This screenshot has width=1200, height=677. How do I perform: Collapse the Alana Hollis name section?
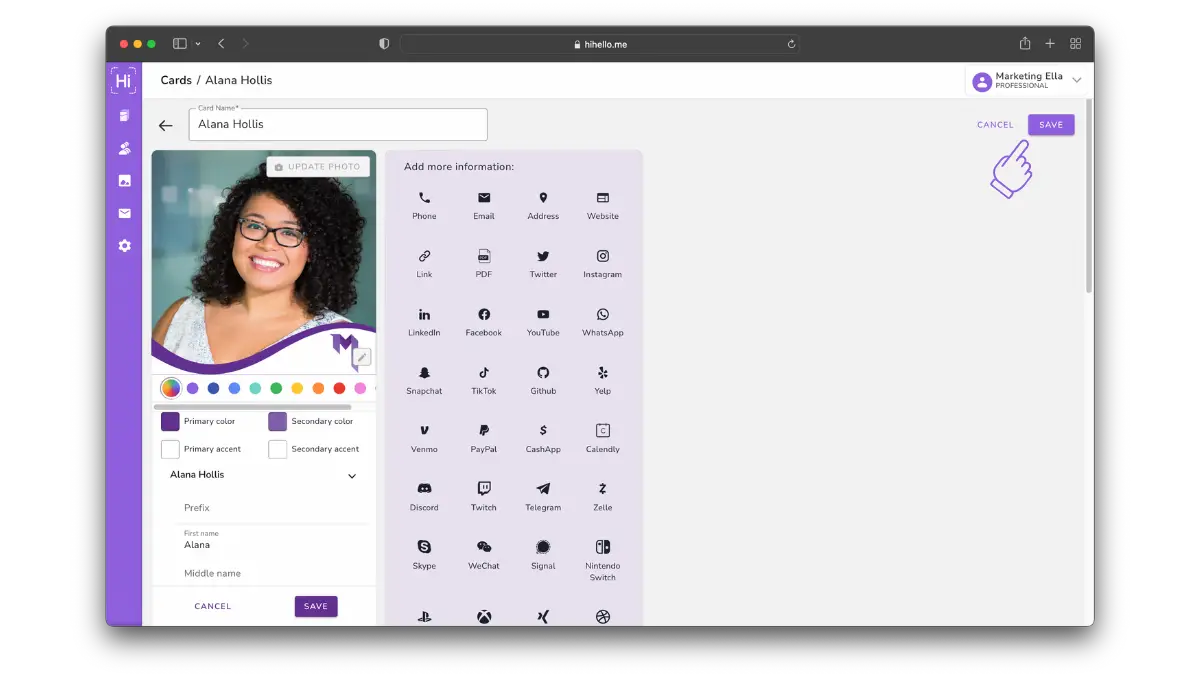click(352, 477)
